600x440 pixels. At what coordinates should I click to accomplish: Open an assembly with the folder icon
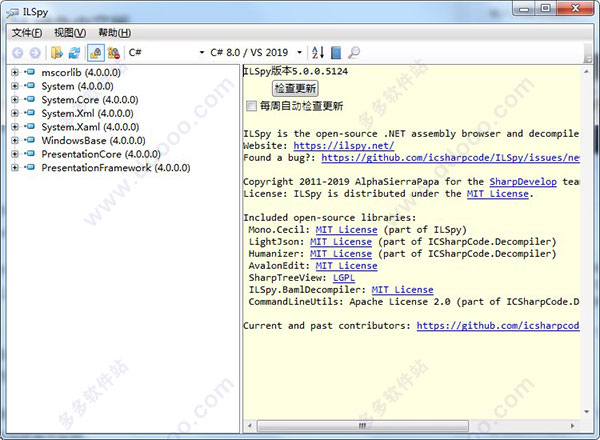click(57, 52)
